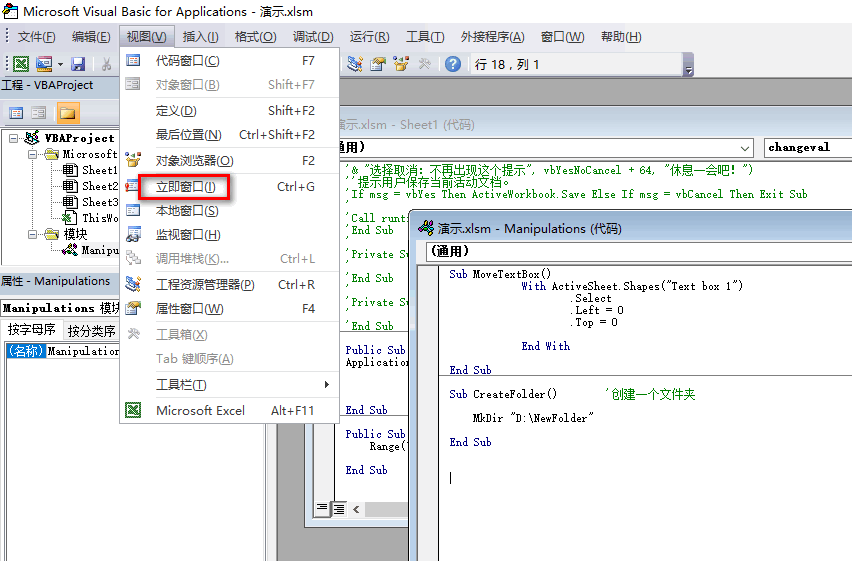Switch to the 按分类序 properties tab
The height and width of the screenshot is (561, 852).
pos(91,331)
